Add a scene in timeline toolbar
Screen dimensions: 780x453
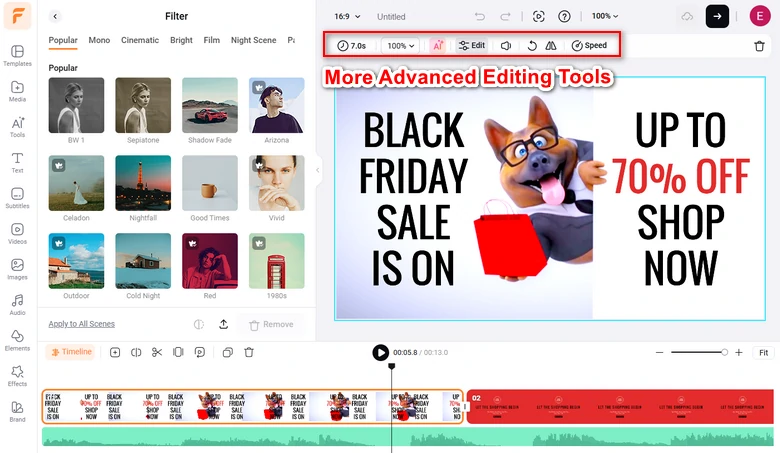point(115,353)
